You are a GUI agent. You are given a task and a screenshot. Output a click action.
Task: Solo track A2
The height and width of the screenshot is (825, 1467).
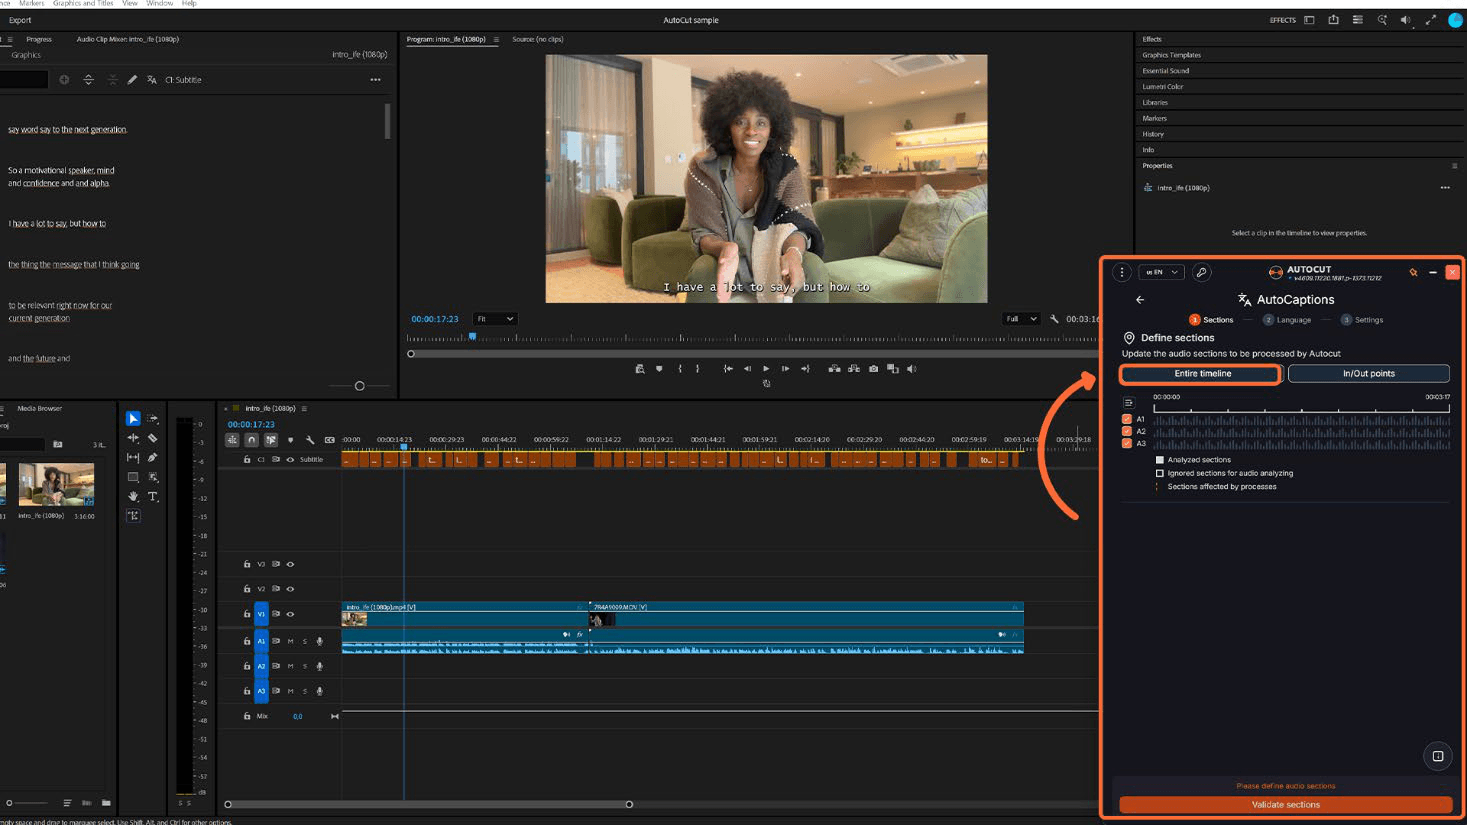pyautogui.click(x=305, y=666)
